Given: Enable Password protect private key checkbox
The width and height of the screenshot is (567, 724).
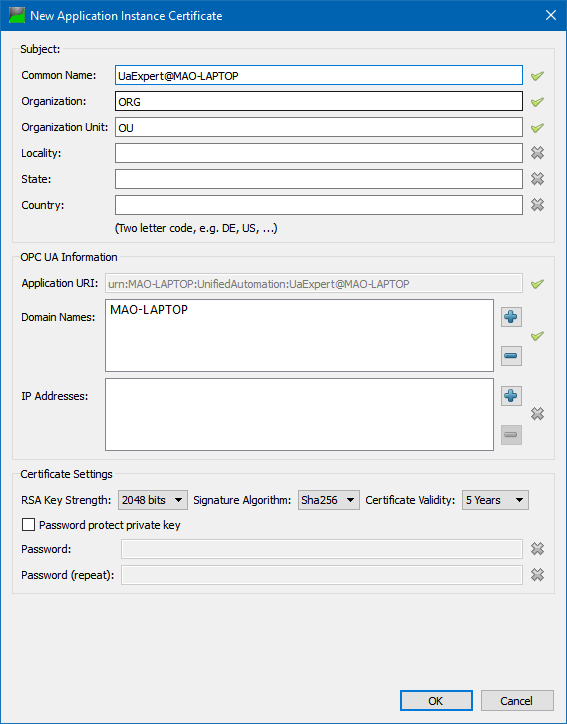Looking at the screenshot, I should pos(29,525).
